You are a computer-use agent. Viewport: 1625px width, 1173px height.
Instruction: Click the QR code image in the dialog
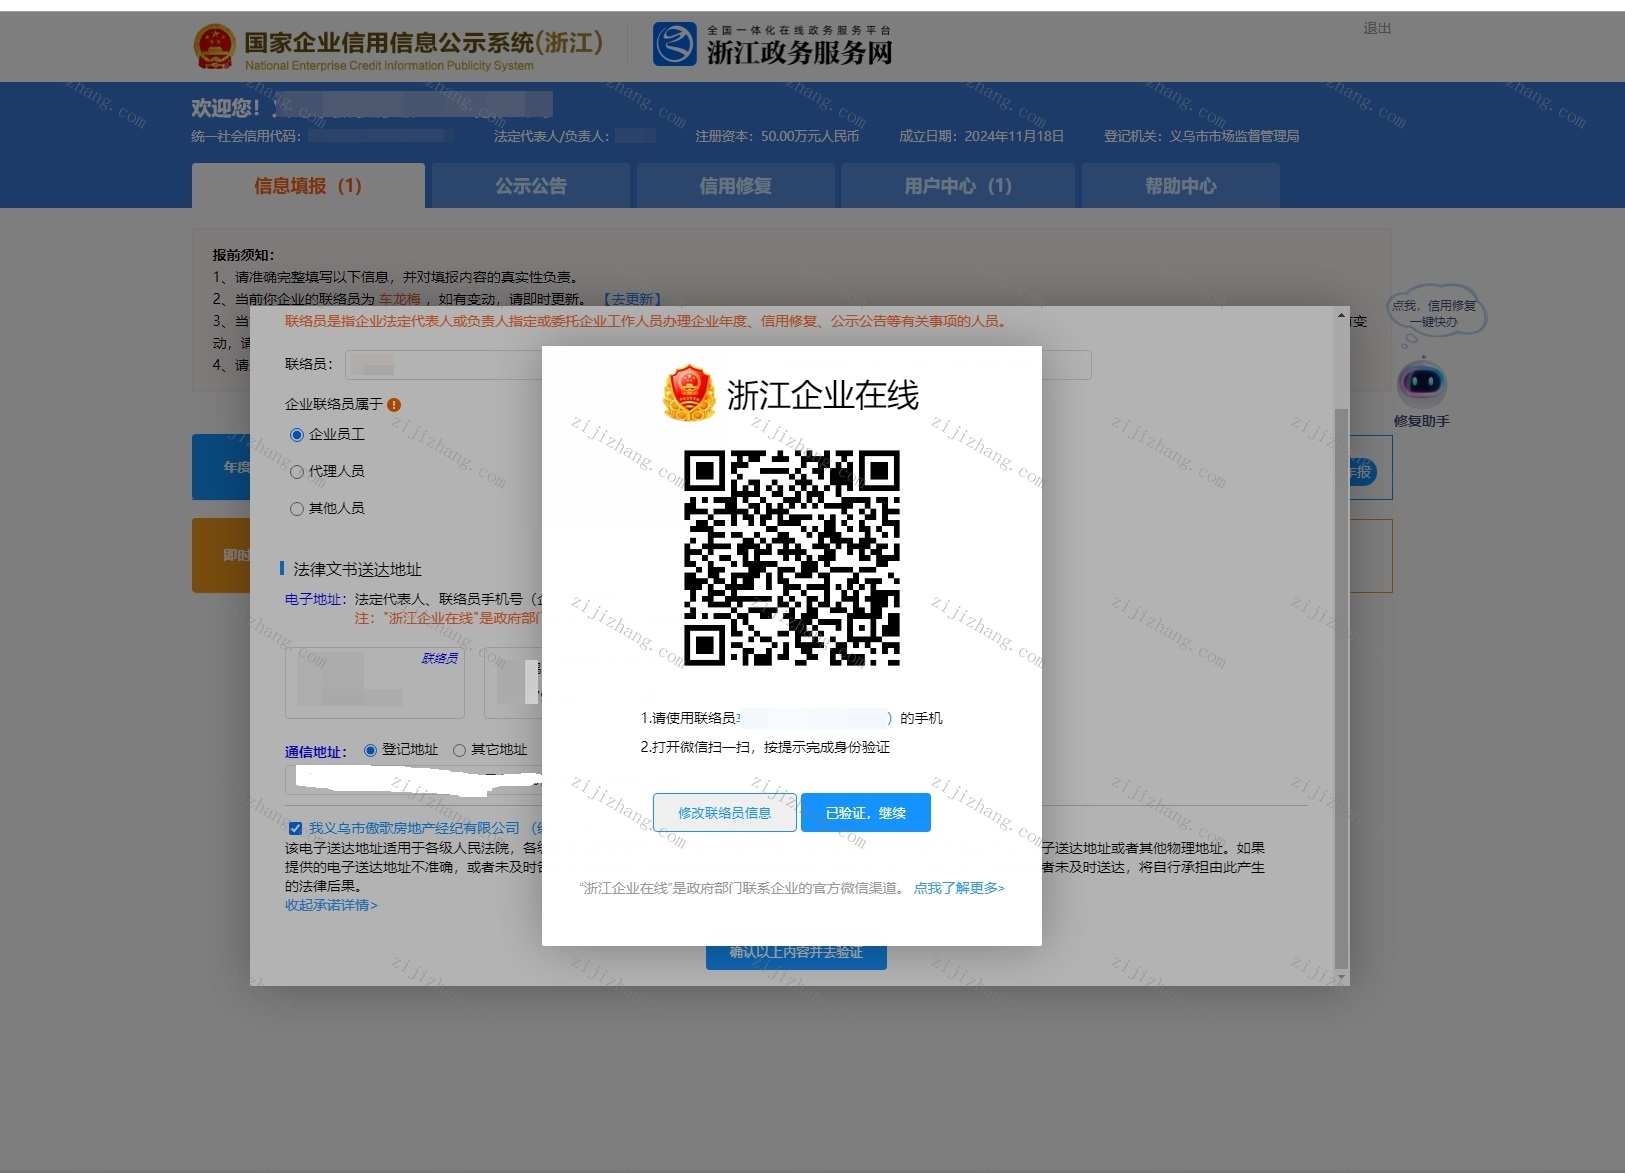point(792,558)
